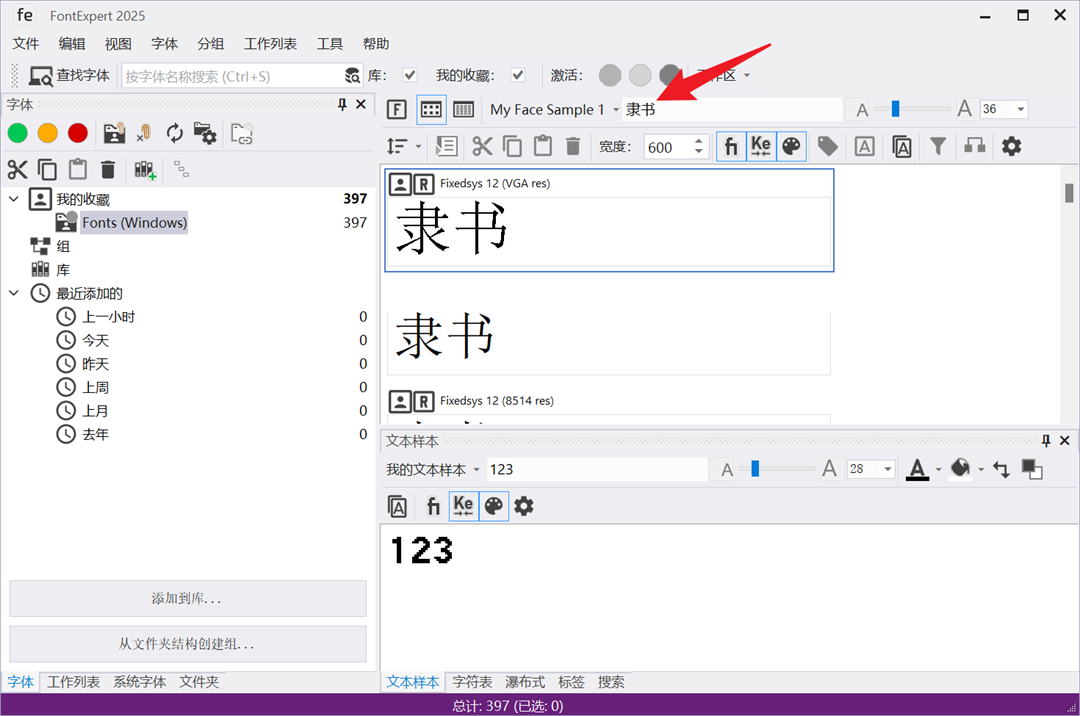
Task: Toggle ligatures fi in text sample panel
Action: (x=433, y=506)
